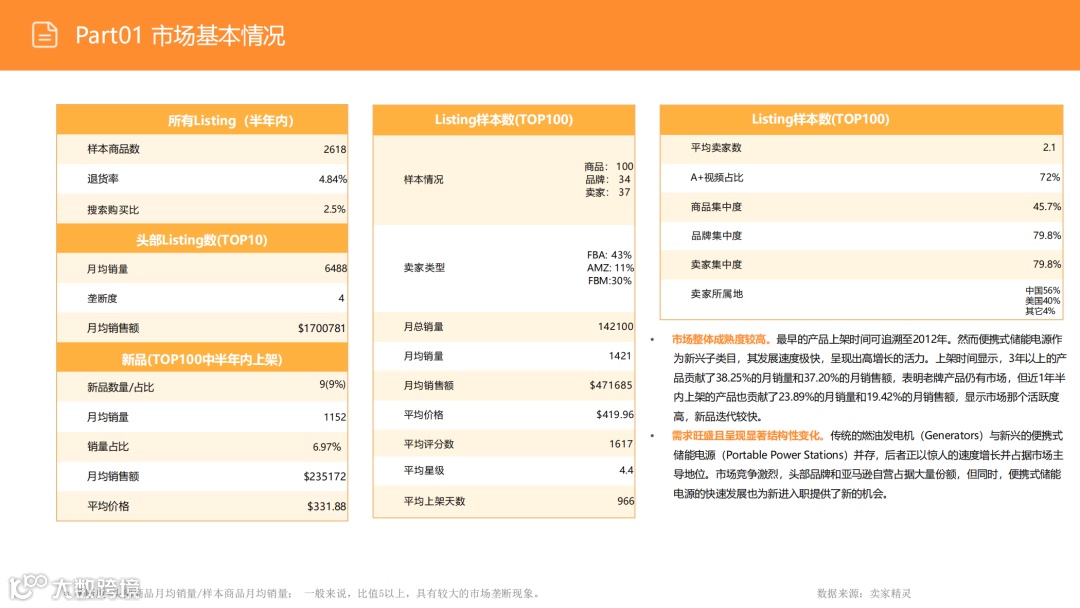
Task: Select the 样本商品数 value 2618
Action: (335, 149)
